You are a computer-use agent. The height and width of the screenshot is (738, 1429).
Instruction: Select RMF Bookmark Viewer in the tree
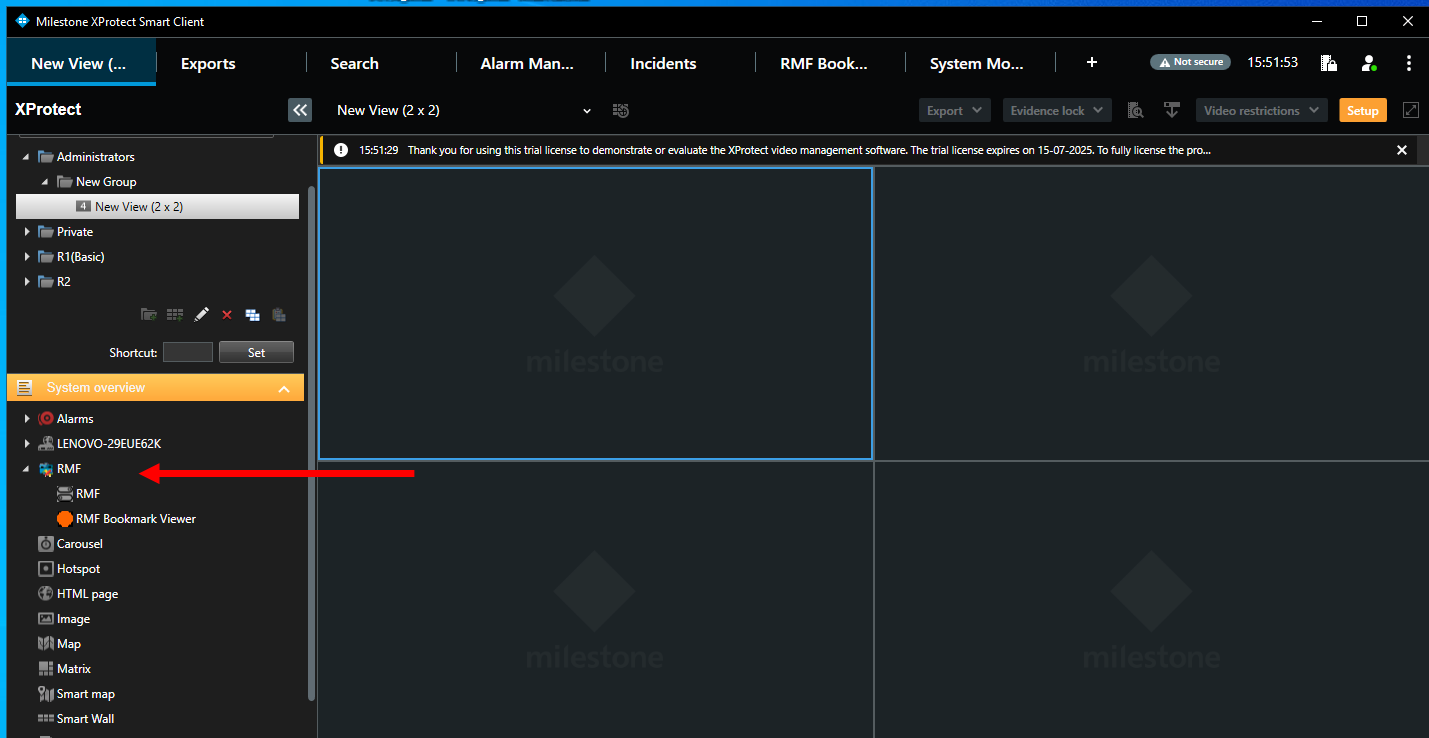(135, 519)
